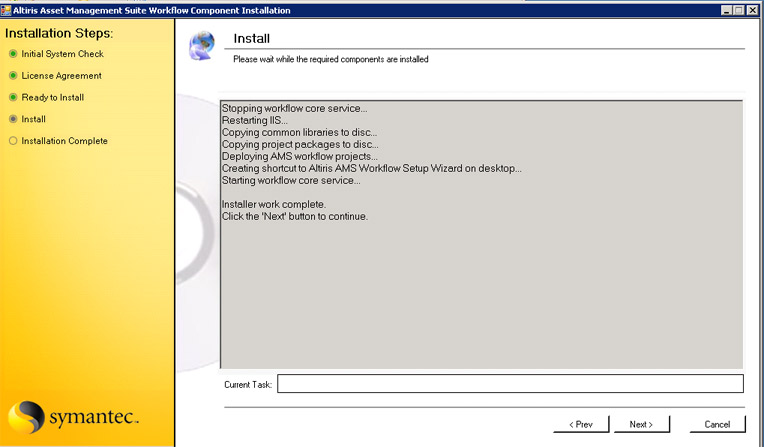The image size is (764, 447).
Task: Click the 'Restarting IIS...' log line
Action: point(255,120)
